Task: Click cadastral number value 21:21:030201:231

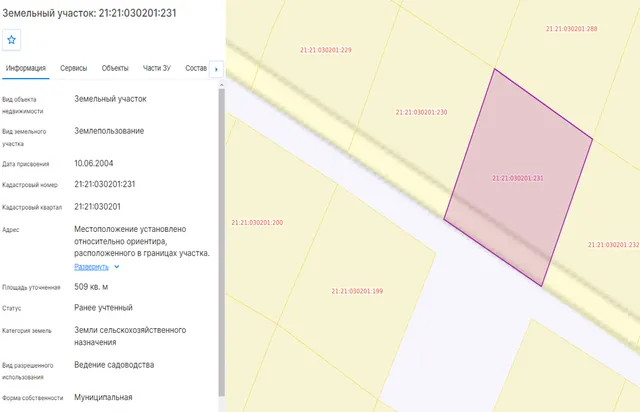Action: (104, 184)
